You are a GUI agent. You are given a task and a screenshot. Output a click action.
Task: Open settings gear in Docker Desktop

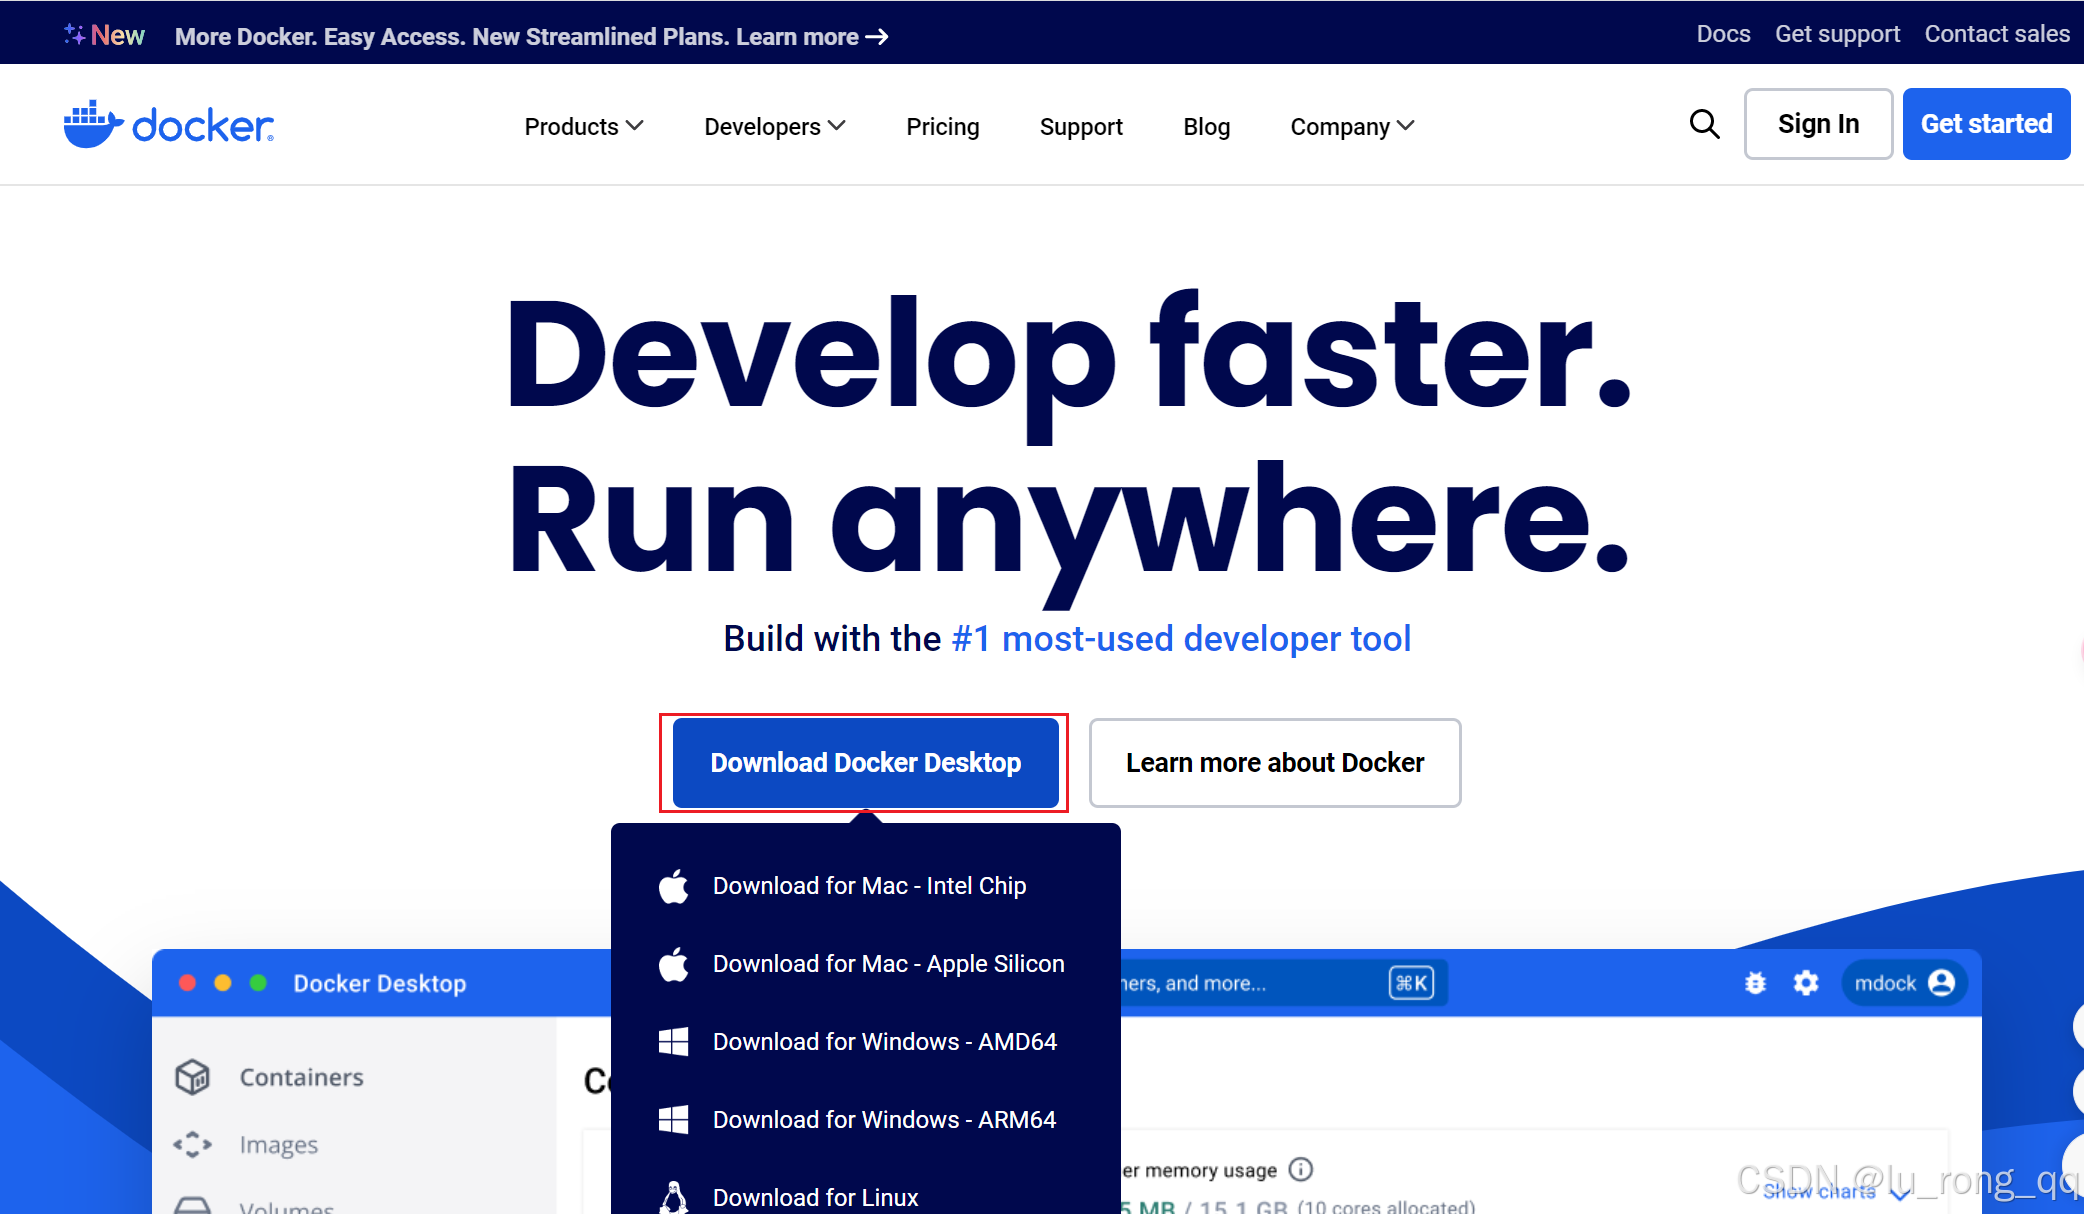[x=1806, y=983]
